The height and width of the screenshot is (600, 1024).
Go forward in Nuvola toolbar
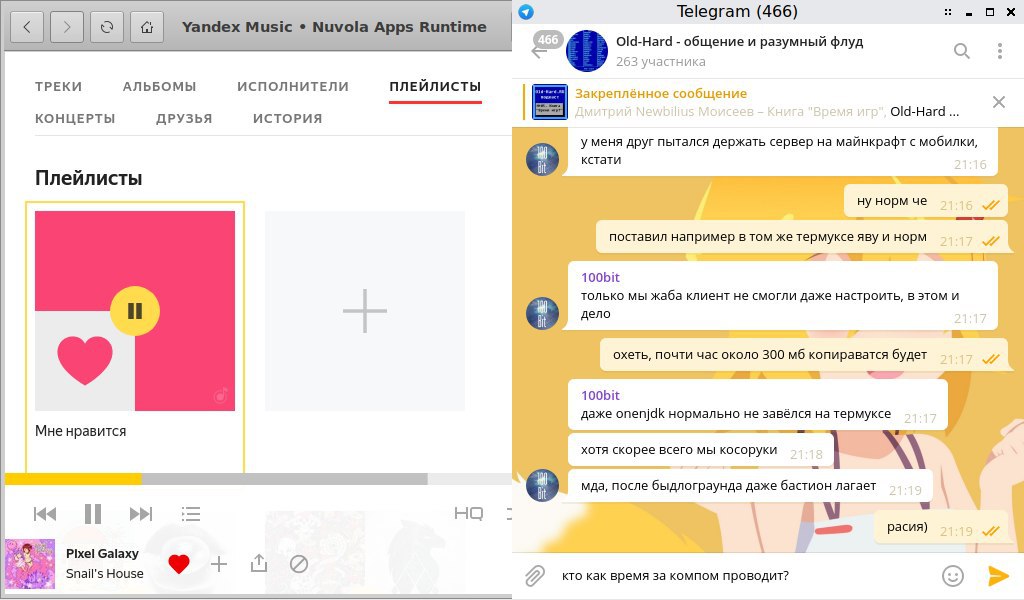67,27
